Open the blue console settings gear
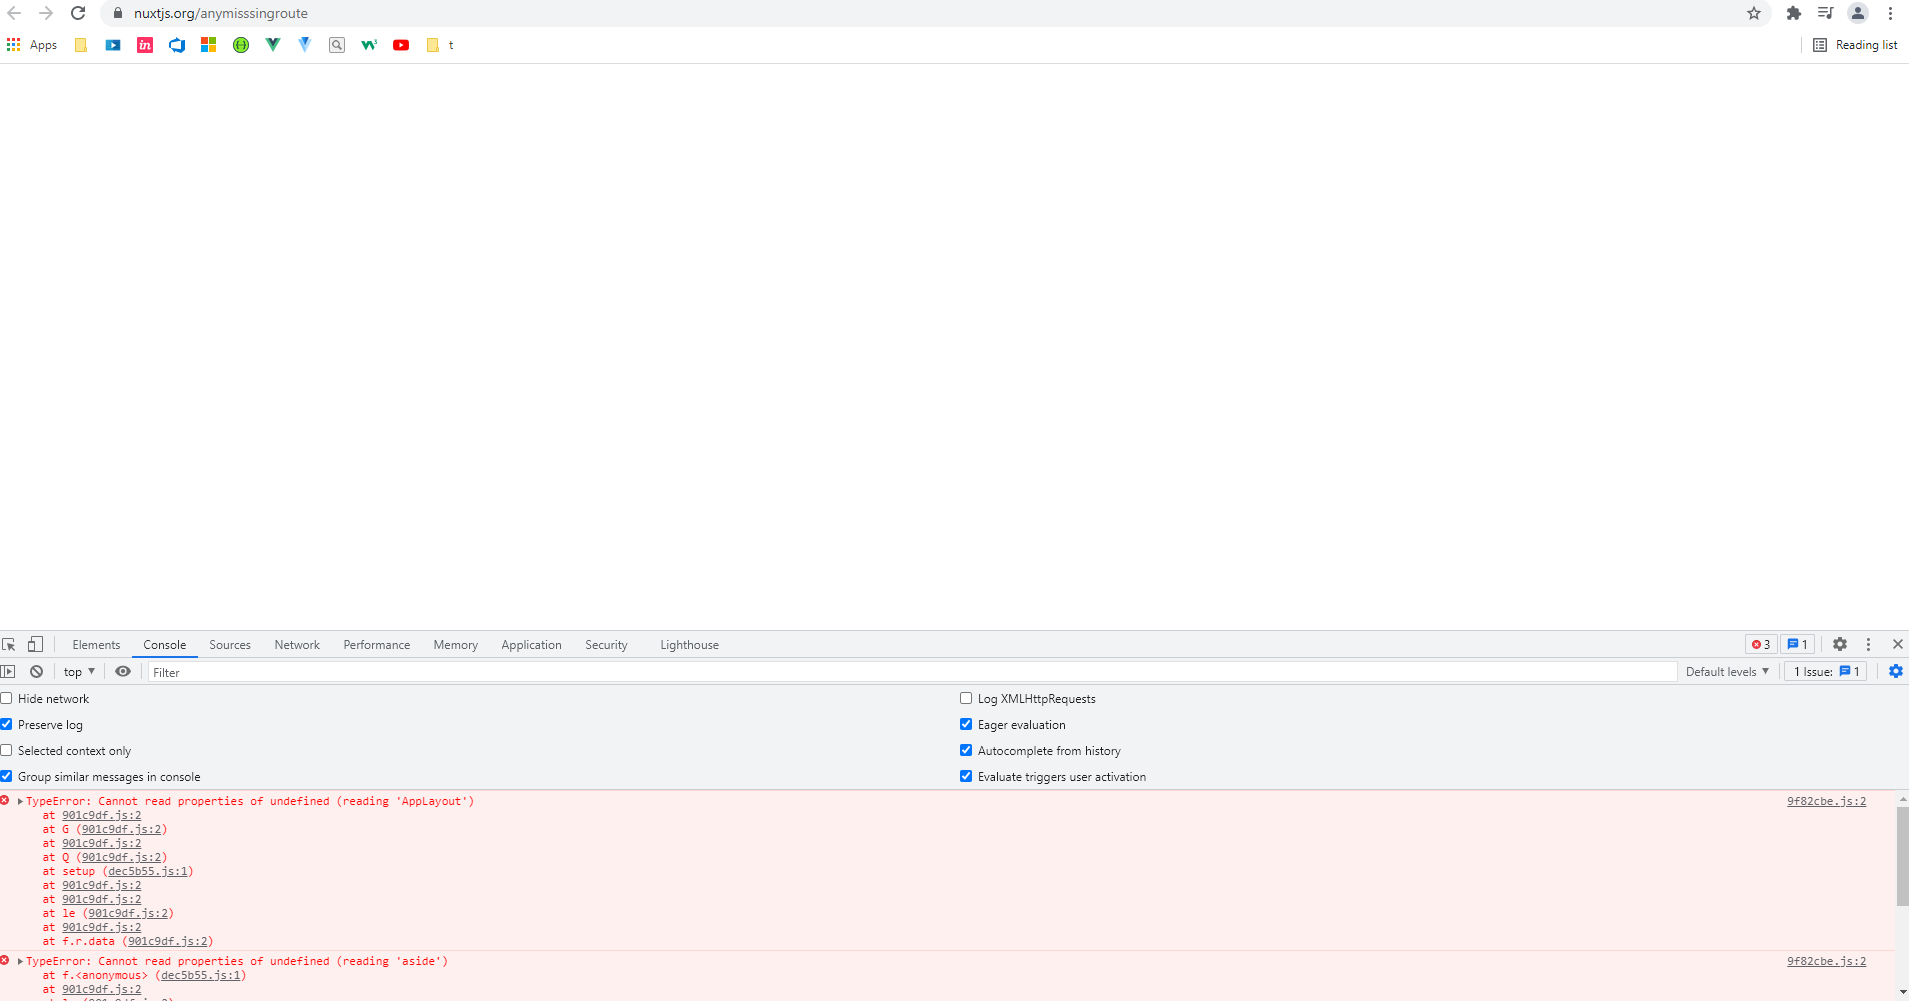The height and width of the screenshot is (1001, 1909). click(x=1896, y=672)
